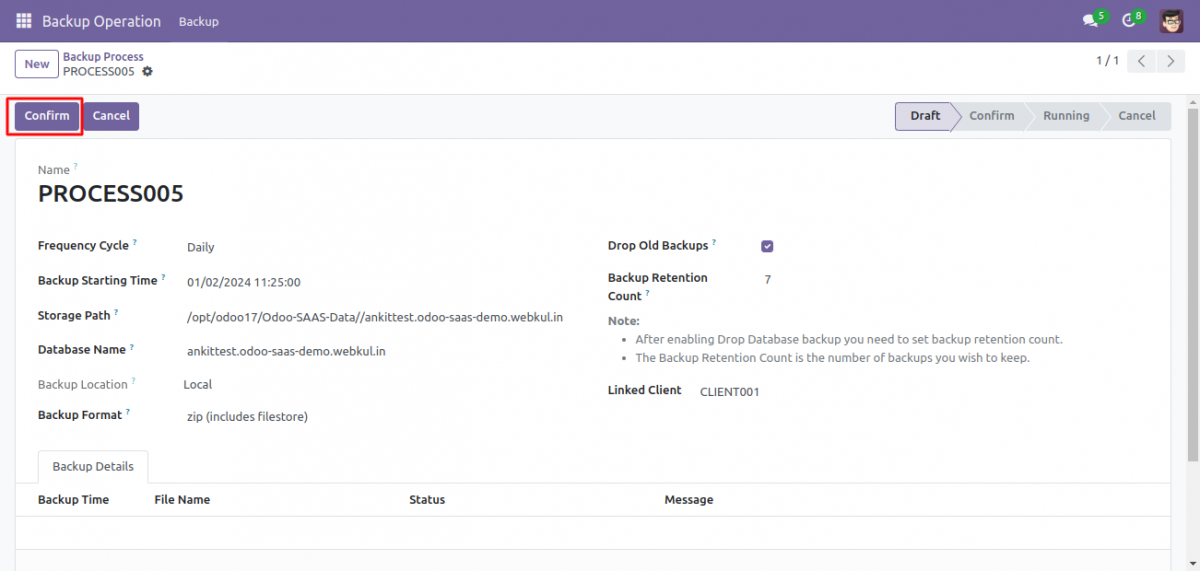Click the Drop Old Backups label

(x=658, y=246)
